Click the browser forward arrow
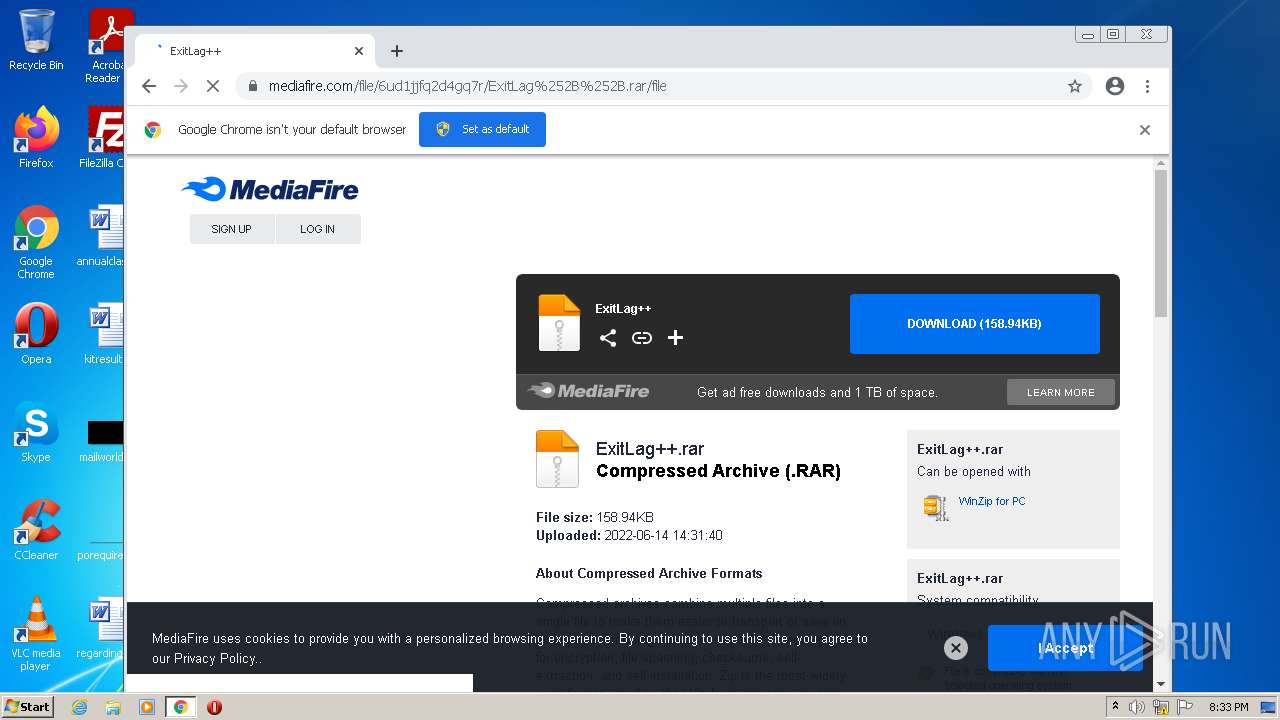The image size is (1280, 720). 181,86
